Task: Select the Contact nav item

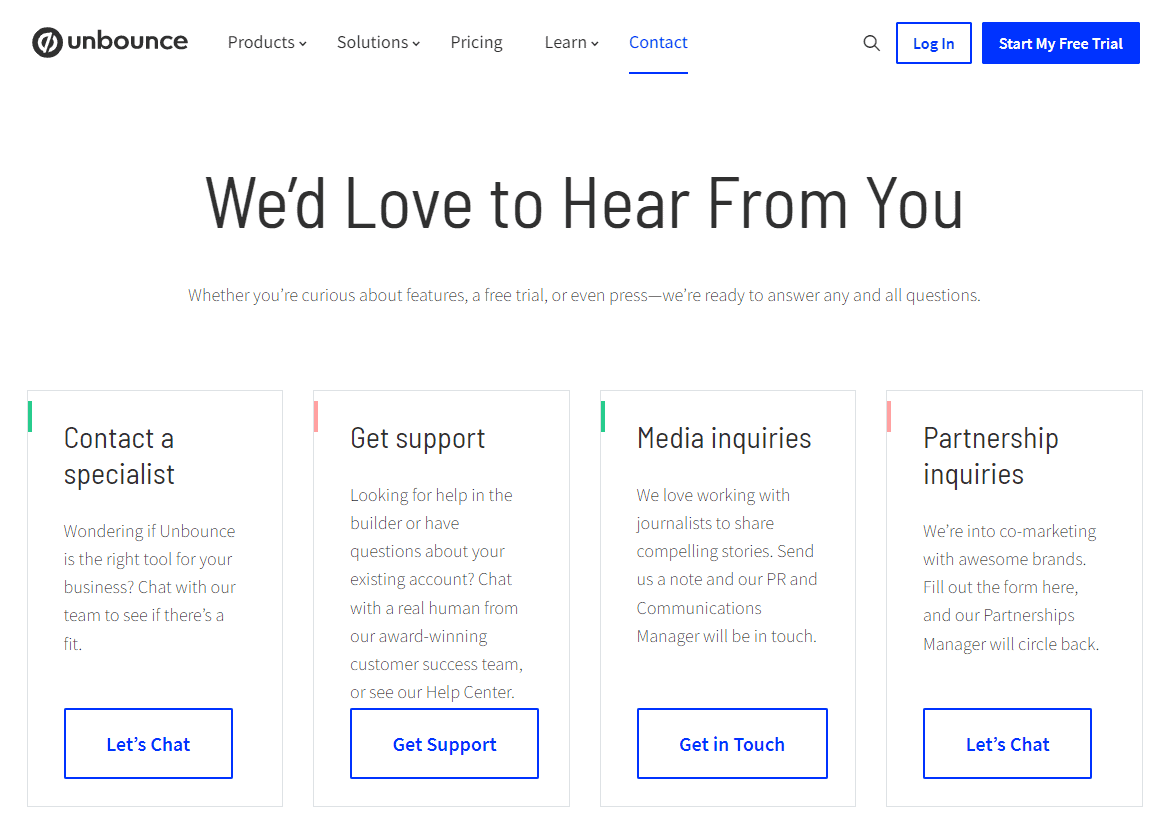Action: coord(658,42)
